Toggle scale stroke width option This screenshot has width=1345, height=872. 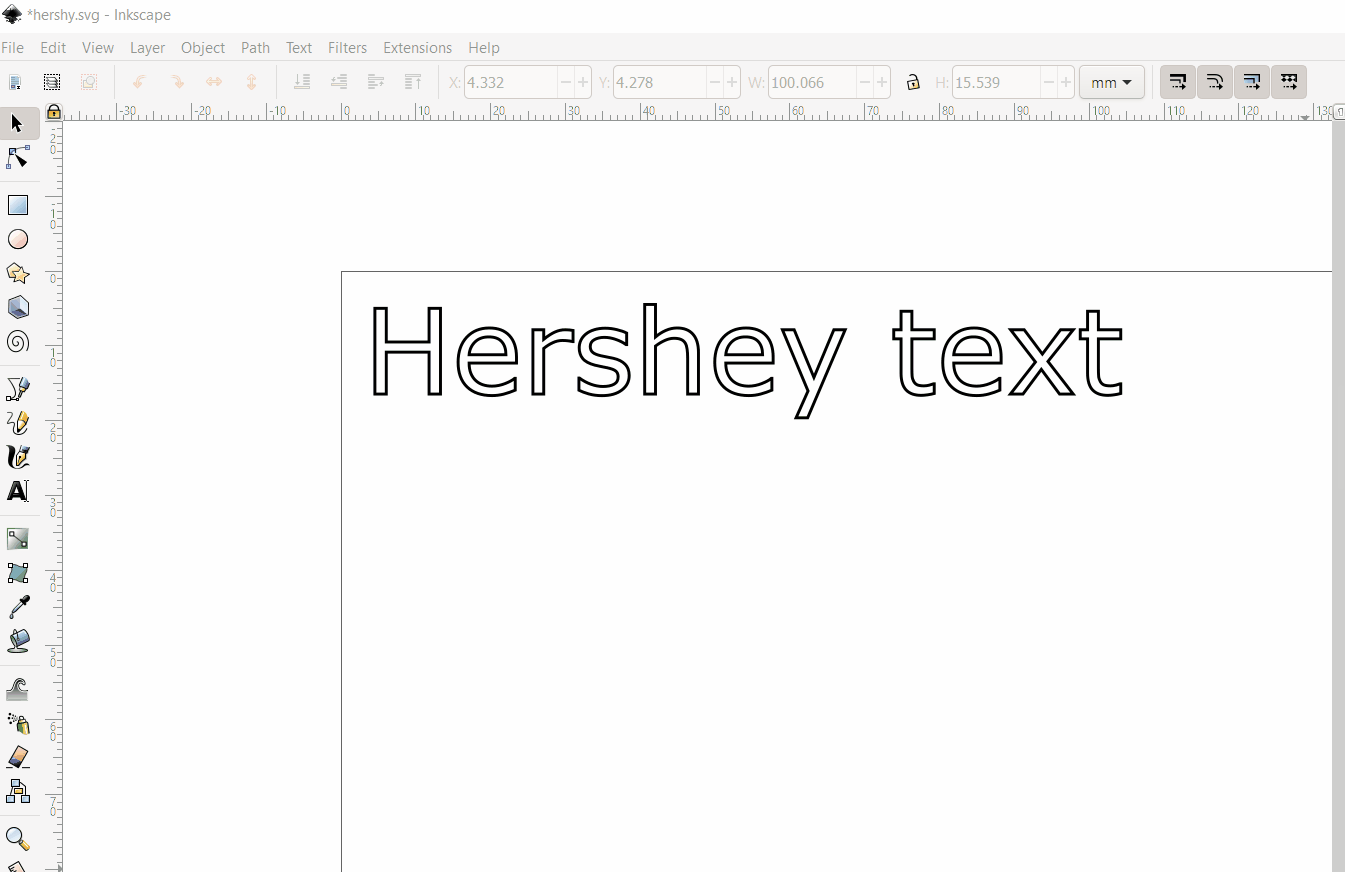point(1178,82)
